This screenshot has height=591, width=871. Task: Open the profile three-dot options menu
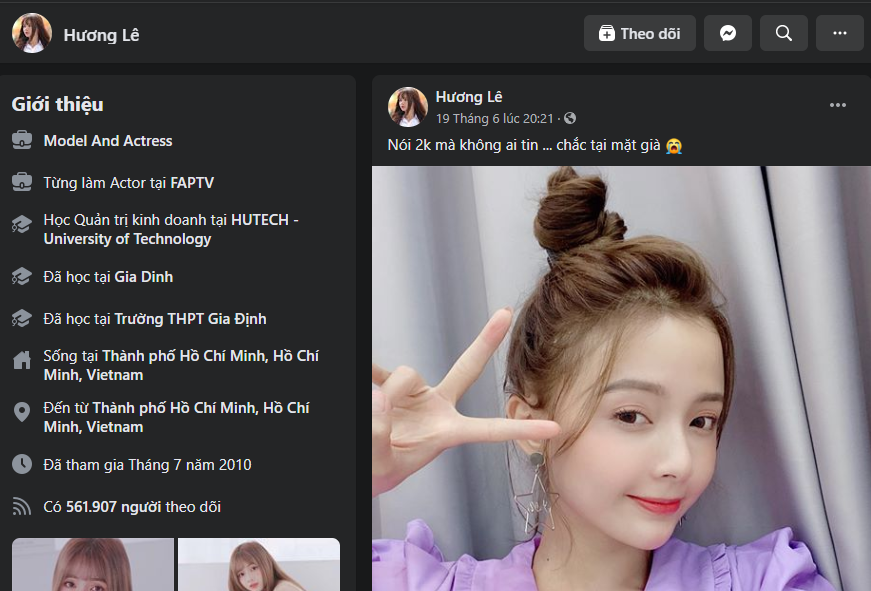[839, 33]
